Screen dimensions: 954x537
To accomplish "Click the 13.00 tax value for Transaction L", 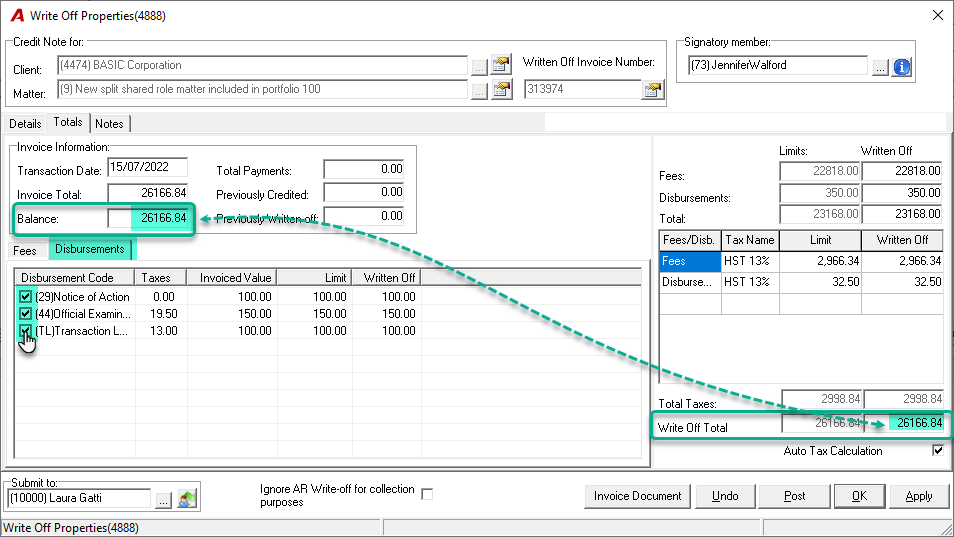I will [x=163, y=331].
